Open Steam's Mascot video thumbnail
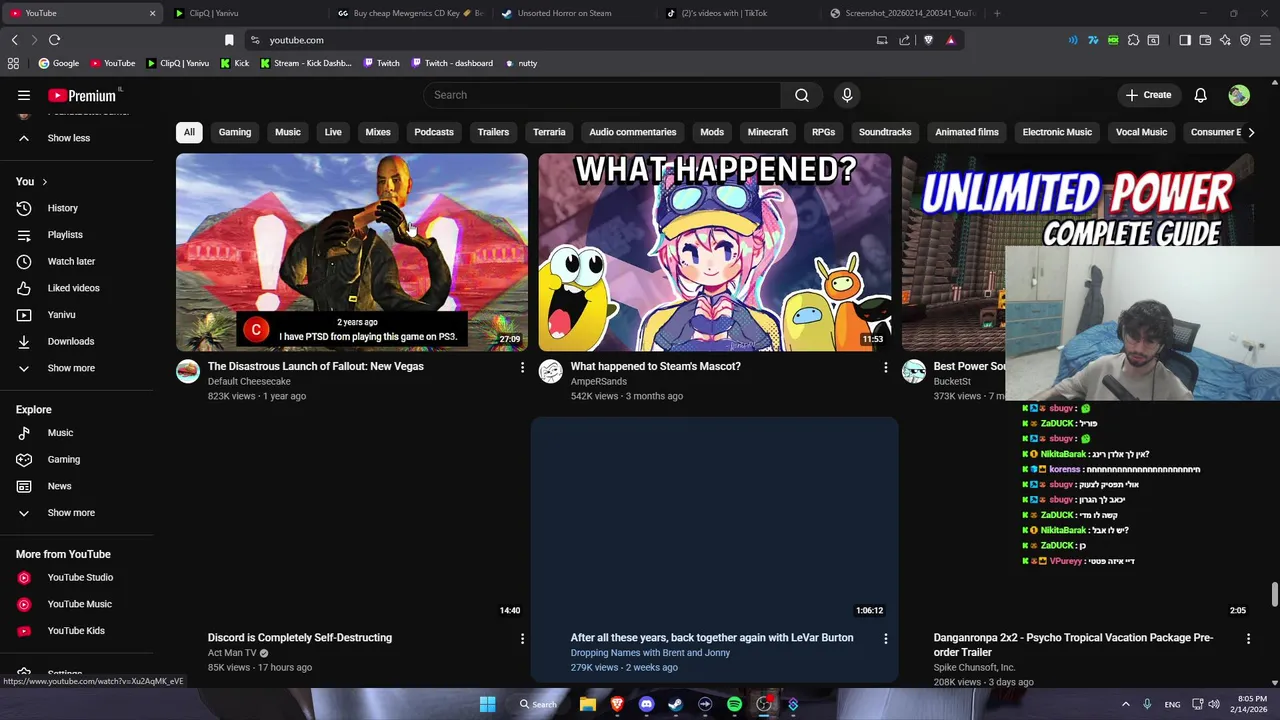 pyautogui.click(x=715, y=252)
